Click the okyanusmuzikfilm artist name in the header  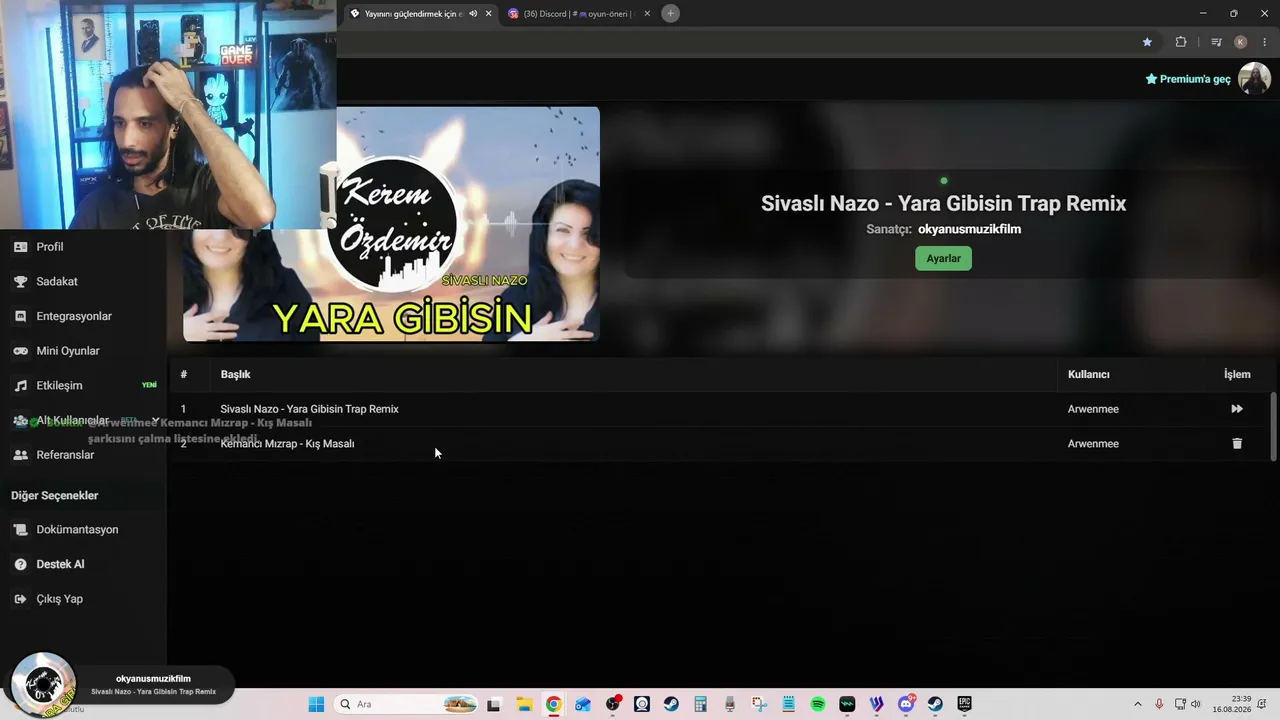pyautogui.click(x=969, y=229)
